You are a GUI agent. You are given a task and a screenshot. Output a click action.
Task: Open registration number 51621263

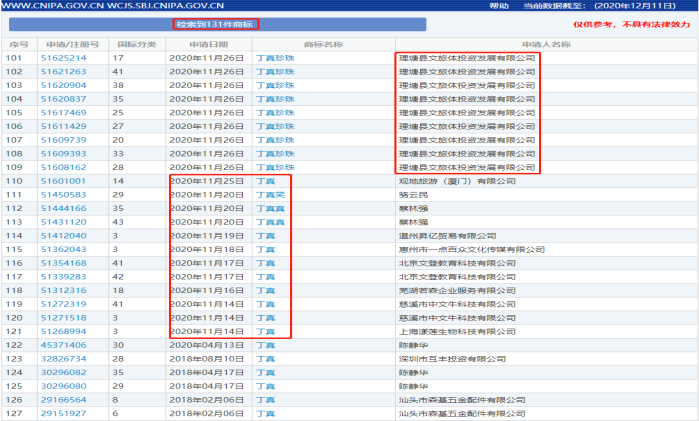[63, 72]
